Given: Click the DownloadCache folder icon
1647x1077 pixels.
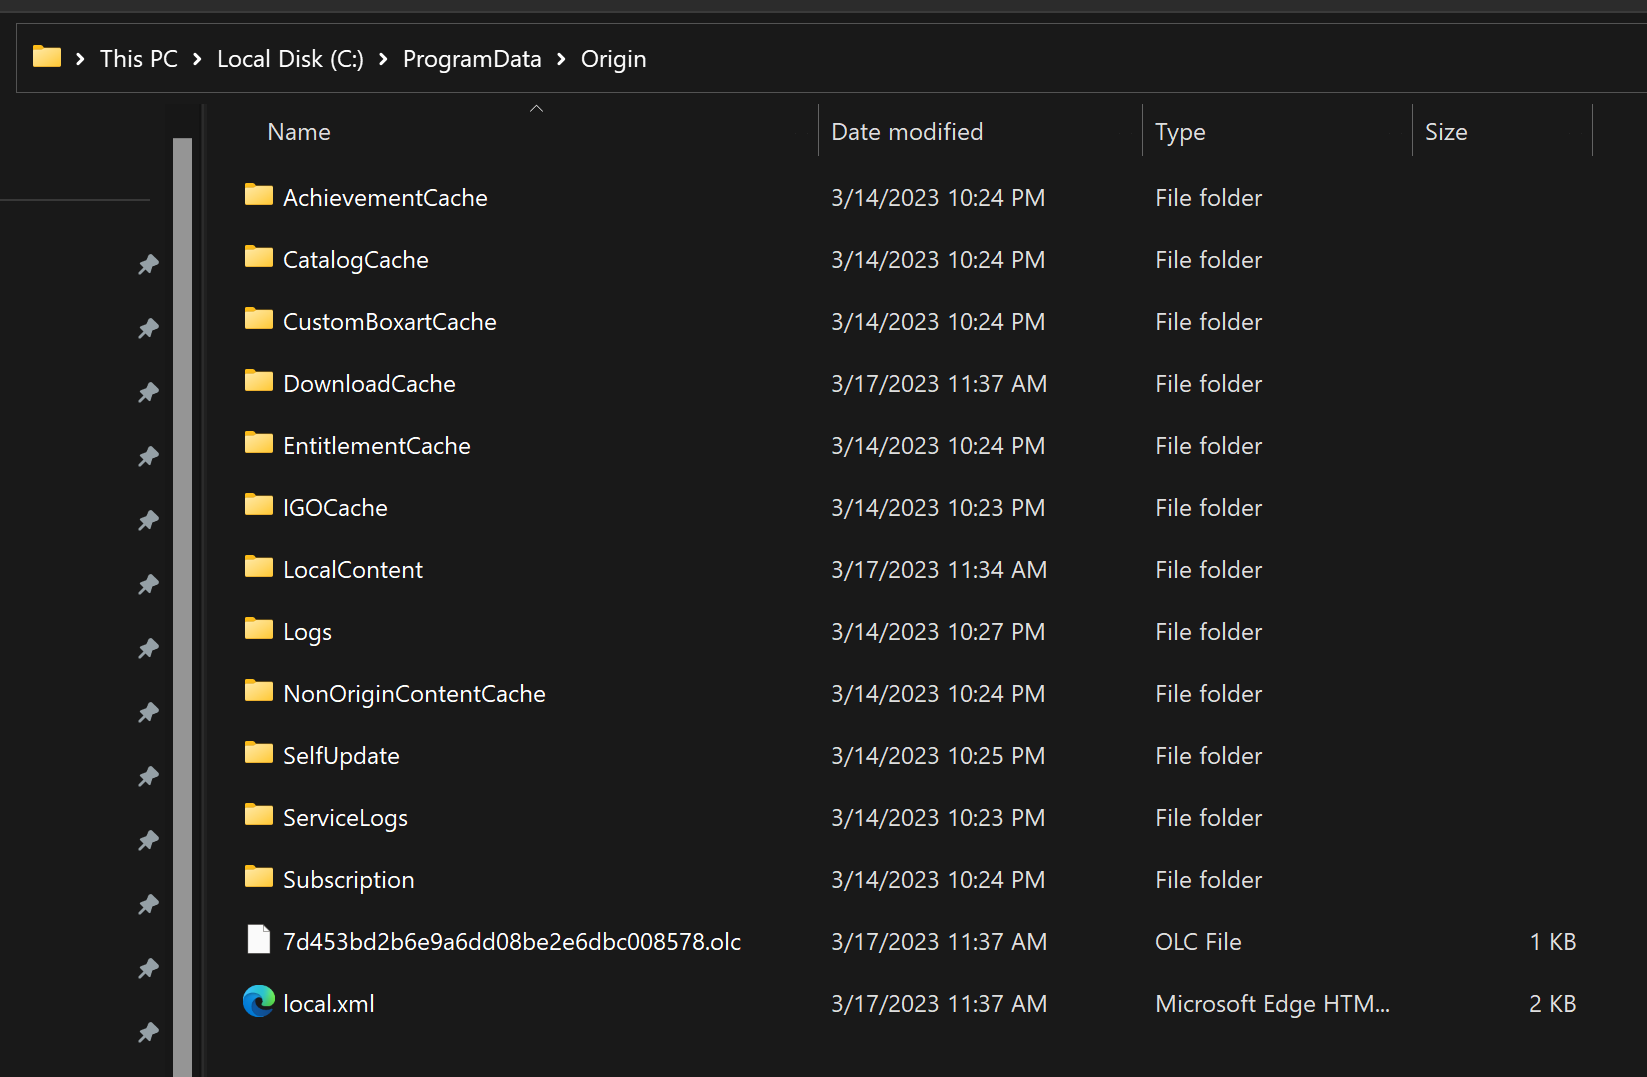Looking at the screenshot, I should point(259,381).
